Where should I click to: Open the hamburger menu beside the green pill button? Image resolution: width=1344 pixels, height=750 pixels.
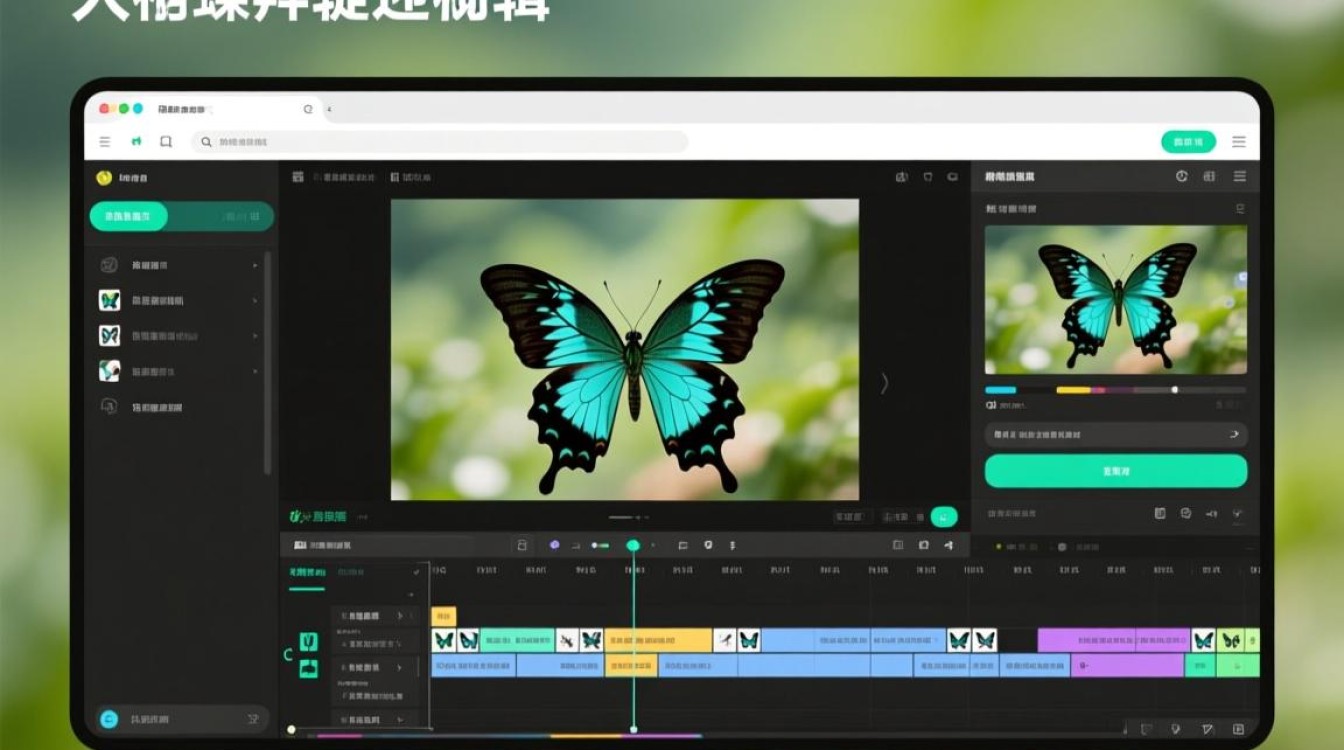point(1239,142)
